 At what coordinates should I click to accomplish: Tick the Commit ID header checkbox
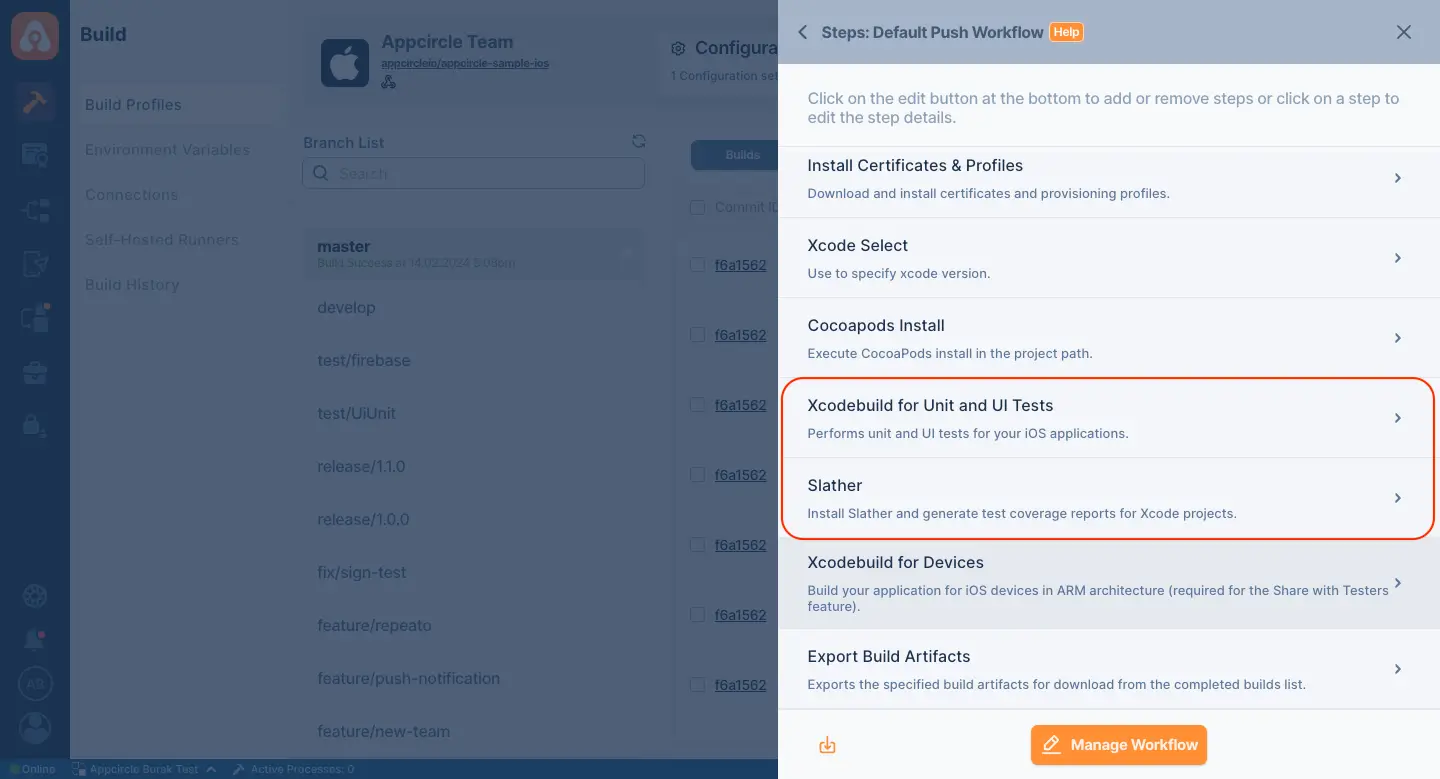pos(697,207)
